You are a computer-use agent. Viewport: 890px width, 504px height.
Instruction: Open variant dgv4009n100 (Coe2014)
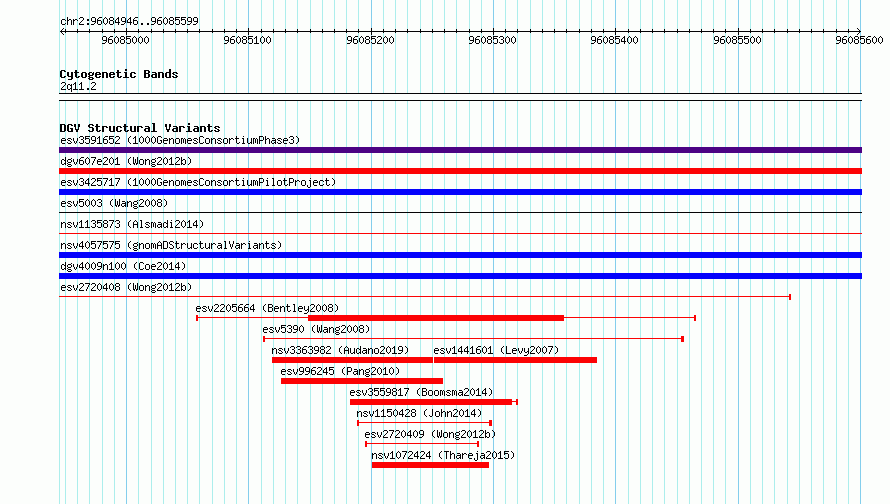(123, 266)
